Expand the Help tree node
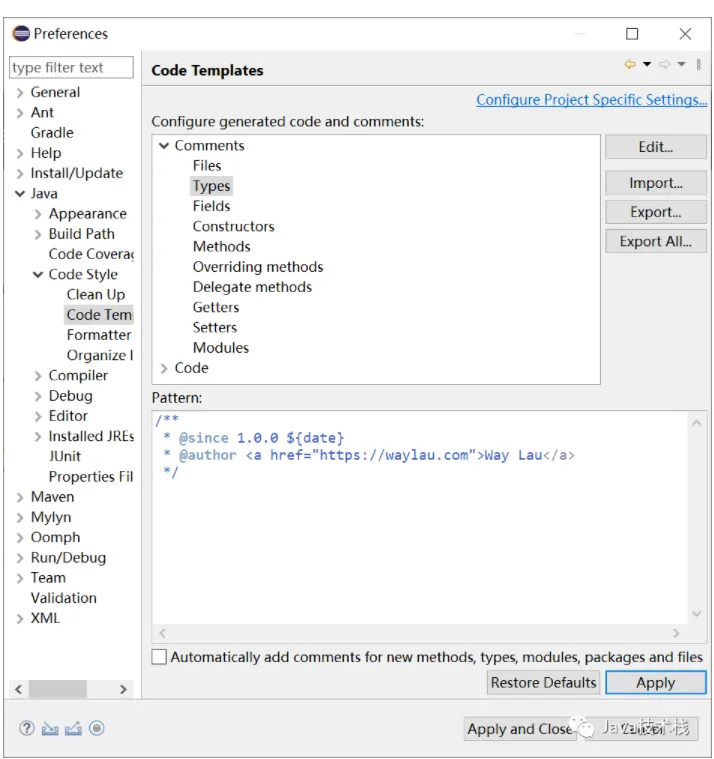Image resolution: width=714 pixels, height=759 pixels. pyautogui.click(x=20, y=153)
